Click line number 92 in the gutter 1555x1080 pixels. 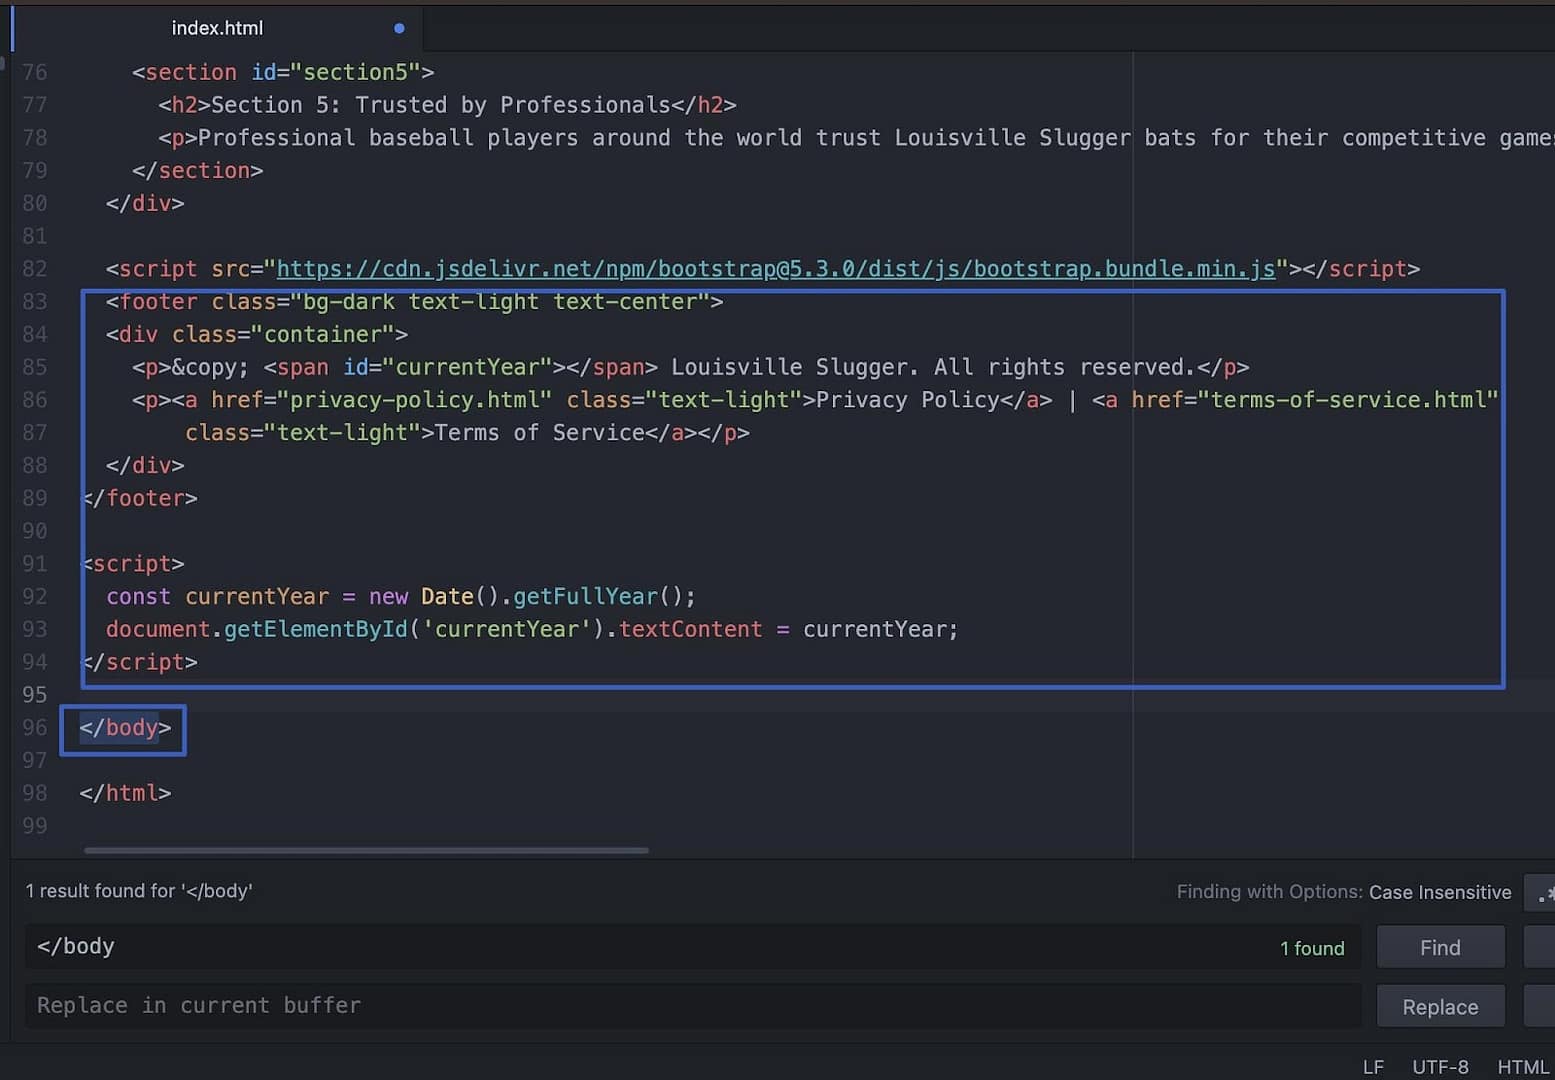pyautogui.click(x=34, y=596)
